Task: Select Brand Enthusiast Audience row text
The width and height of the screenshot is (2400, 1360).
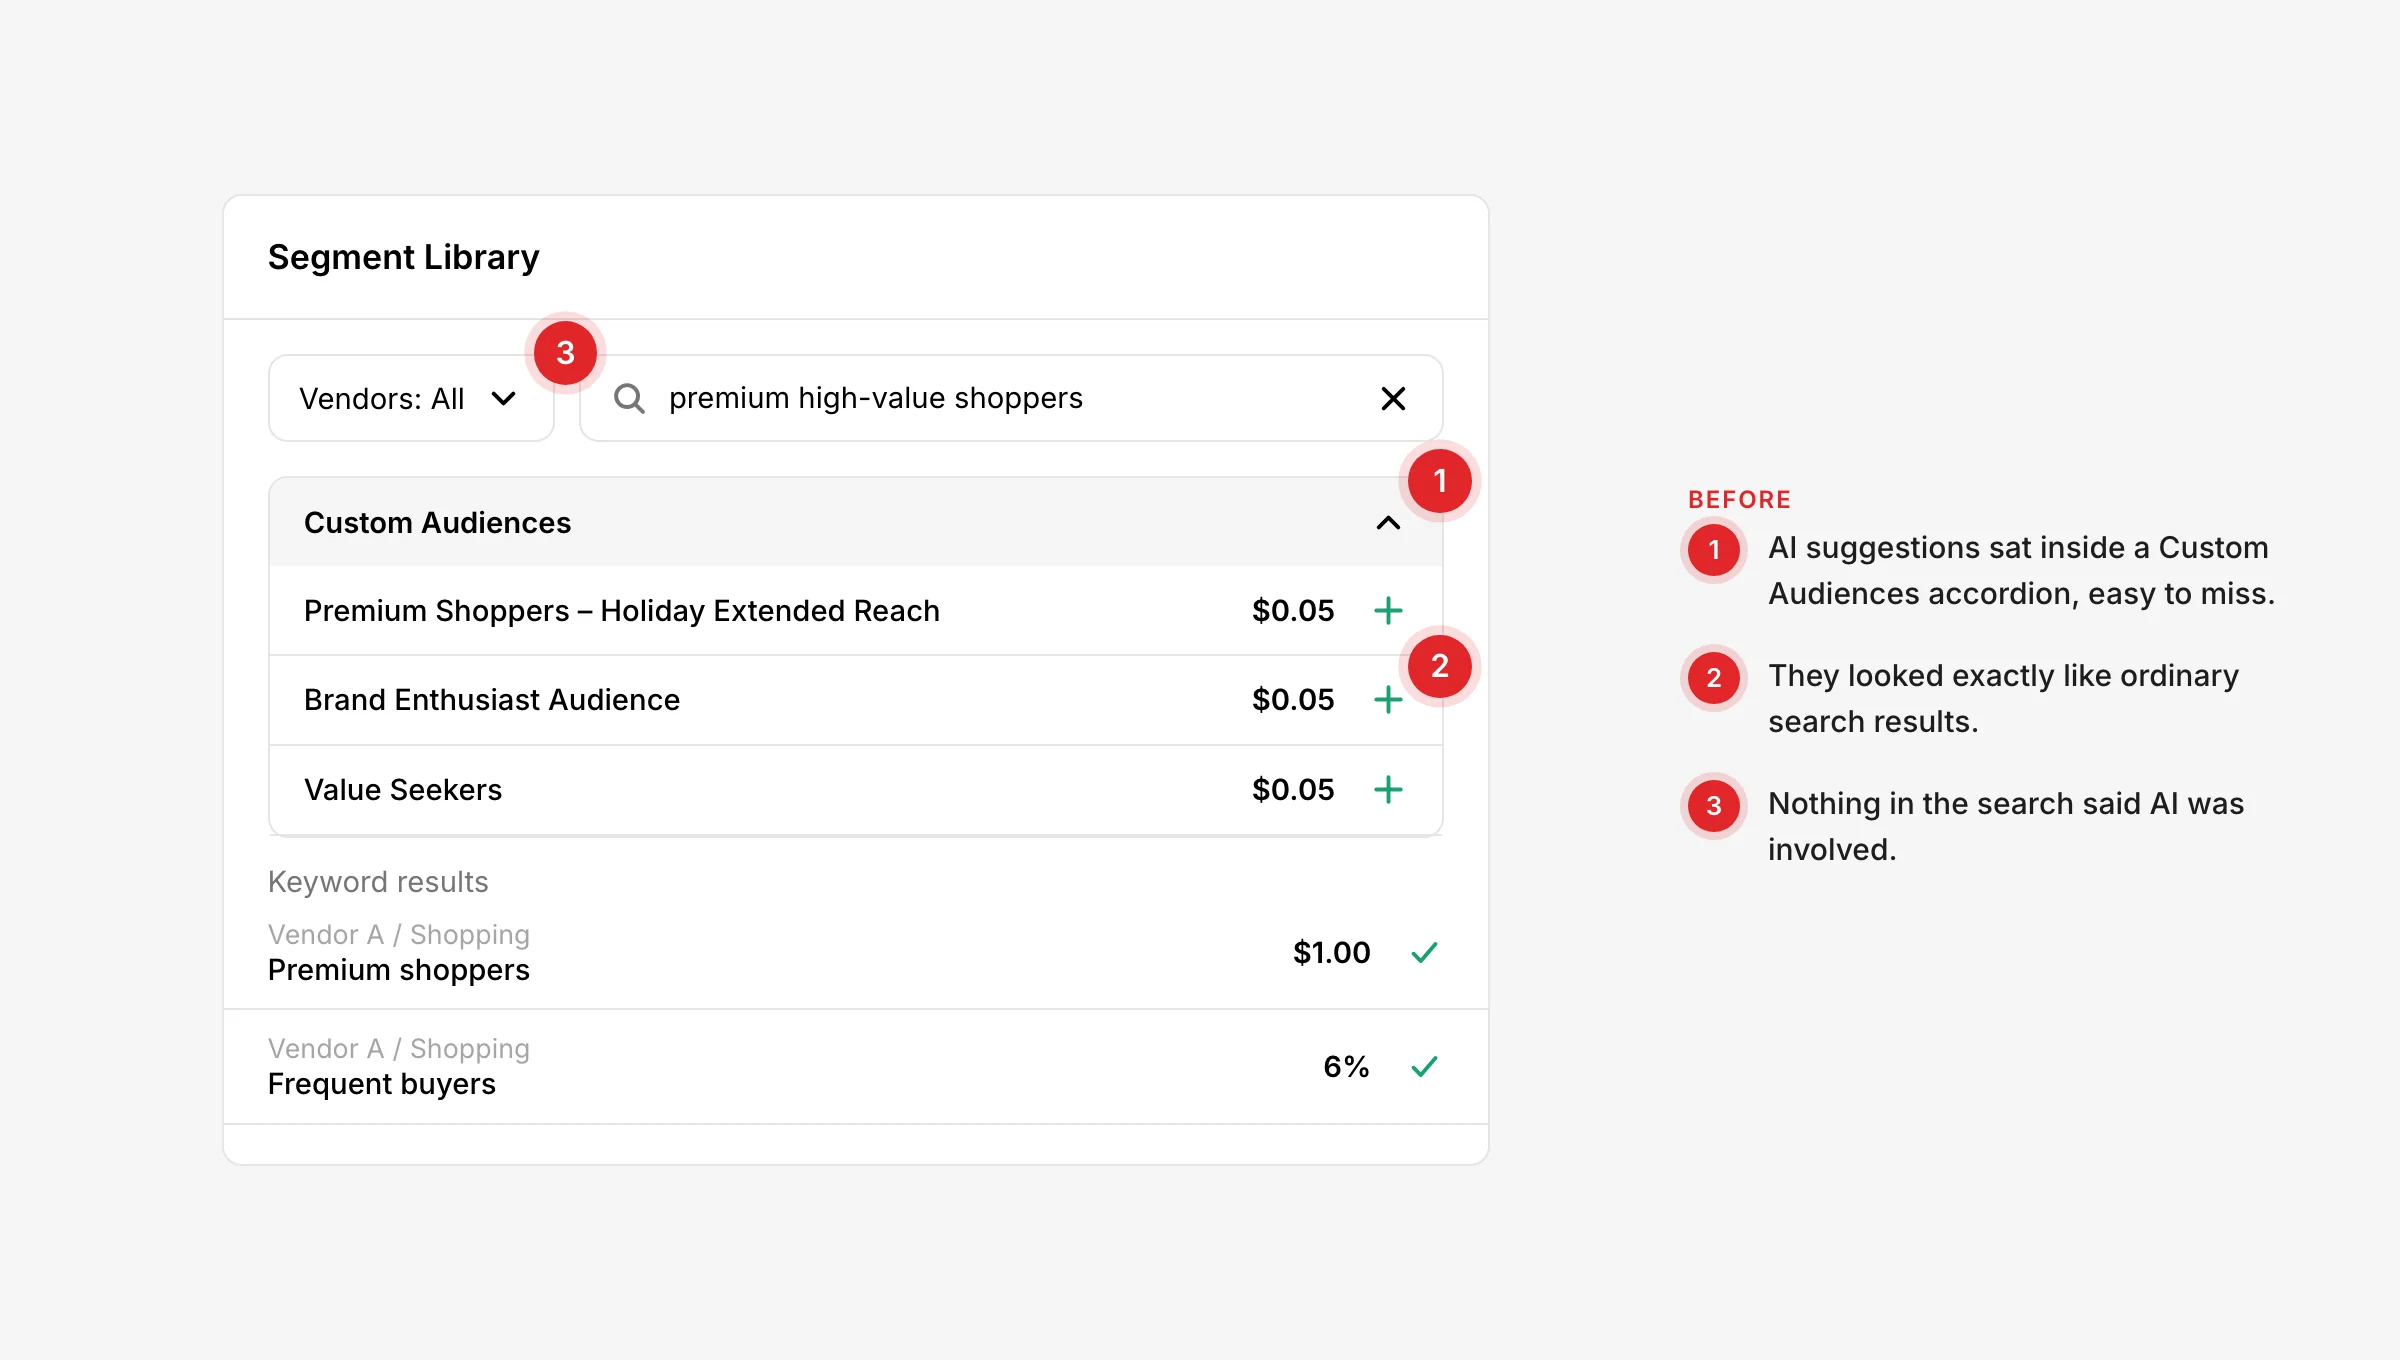Action: click(492, 699)
